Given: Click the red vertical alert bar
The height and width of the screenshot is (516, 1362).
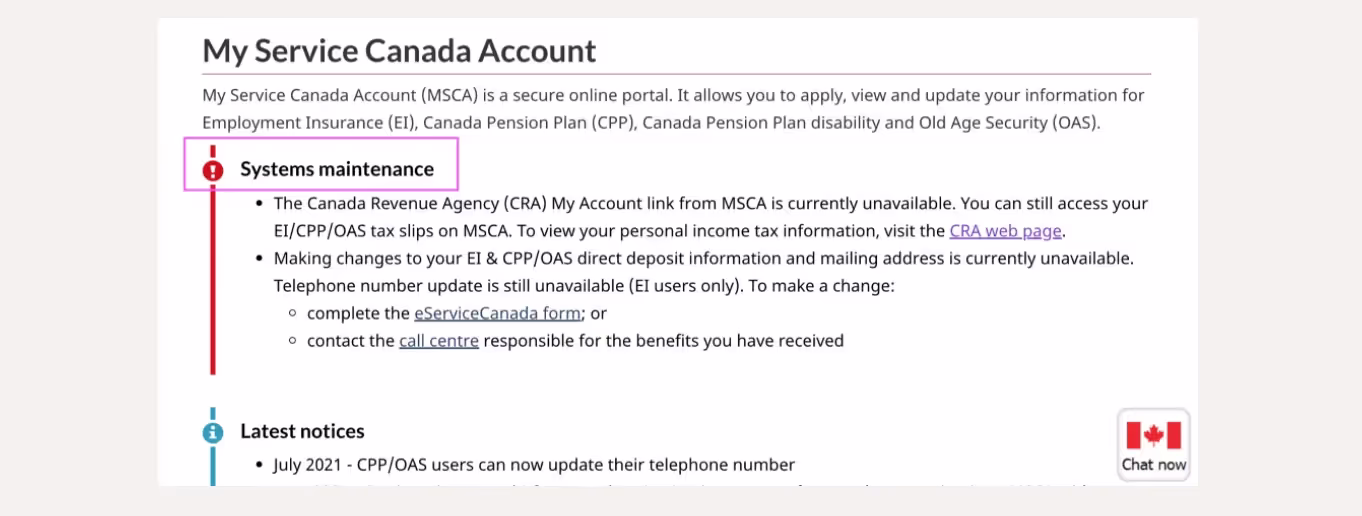Looking at the screenshot, I should [213, 290].
